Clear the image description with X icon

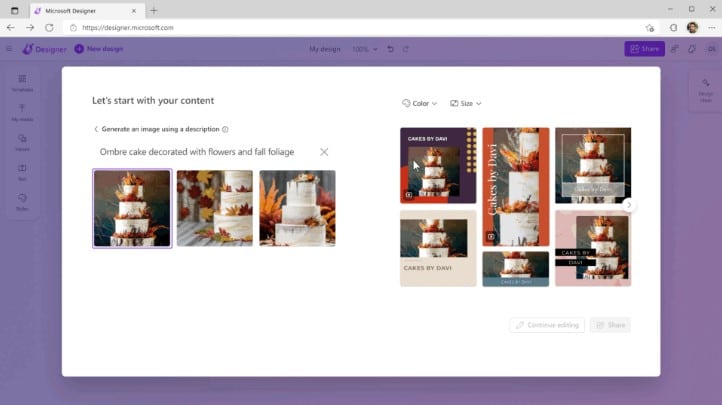click(x=324, y=152)
